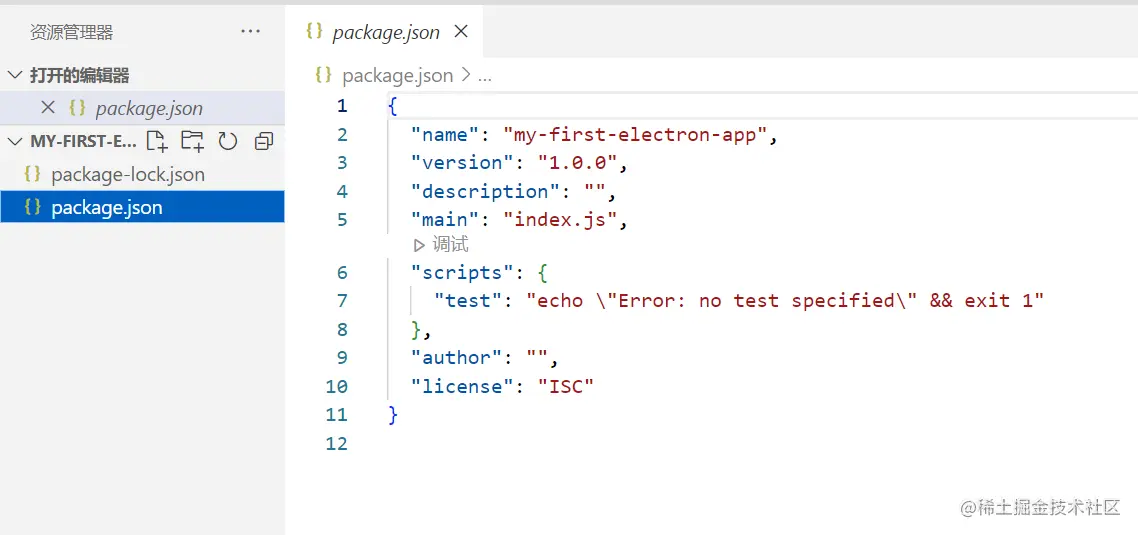This screenshot has width=1138, height=535.
Task: Collapse the MY-FIRST-E... project folder section
Action: point(15,141)
